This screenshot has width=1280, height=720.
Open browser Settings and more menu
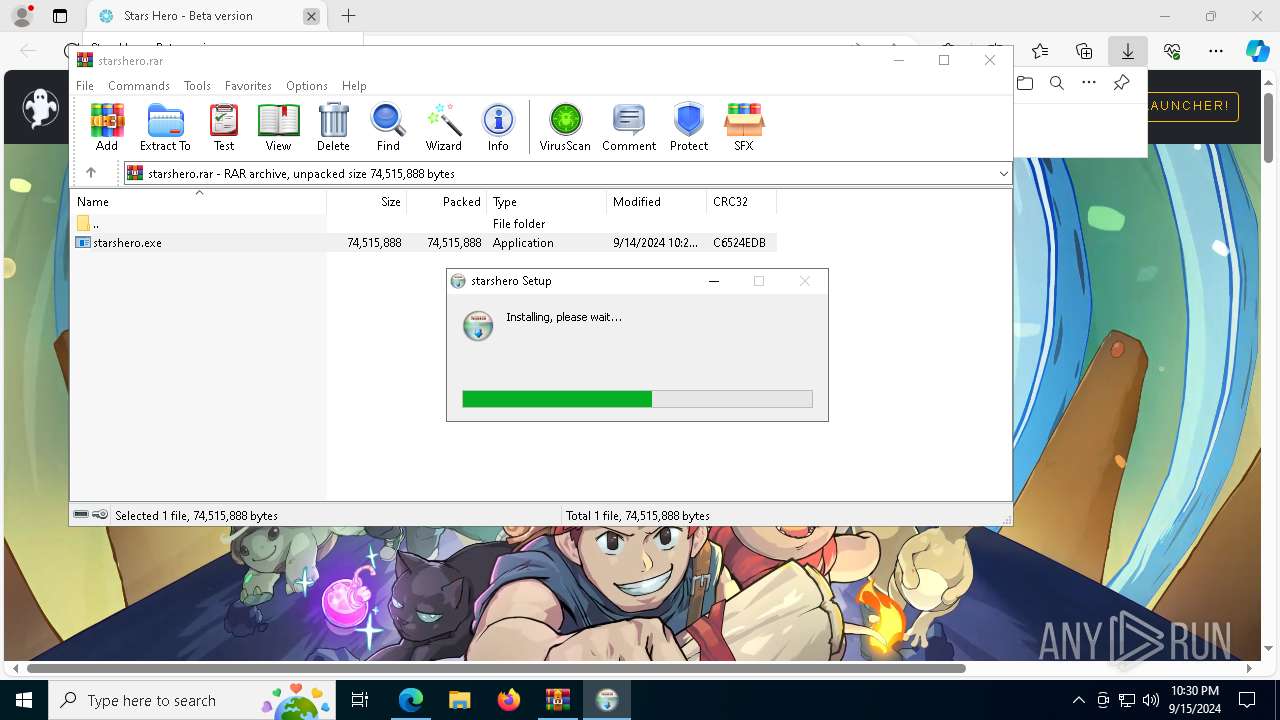pos(1216,51)
